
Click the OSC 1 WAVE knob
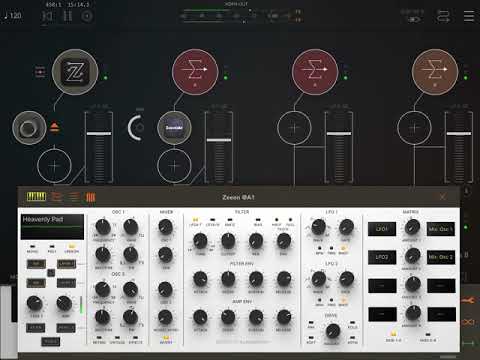131,227
